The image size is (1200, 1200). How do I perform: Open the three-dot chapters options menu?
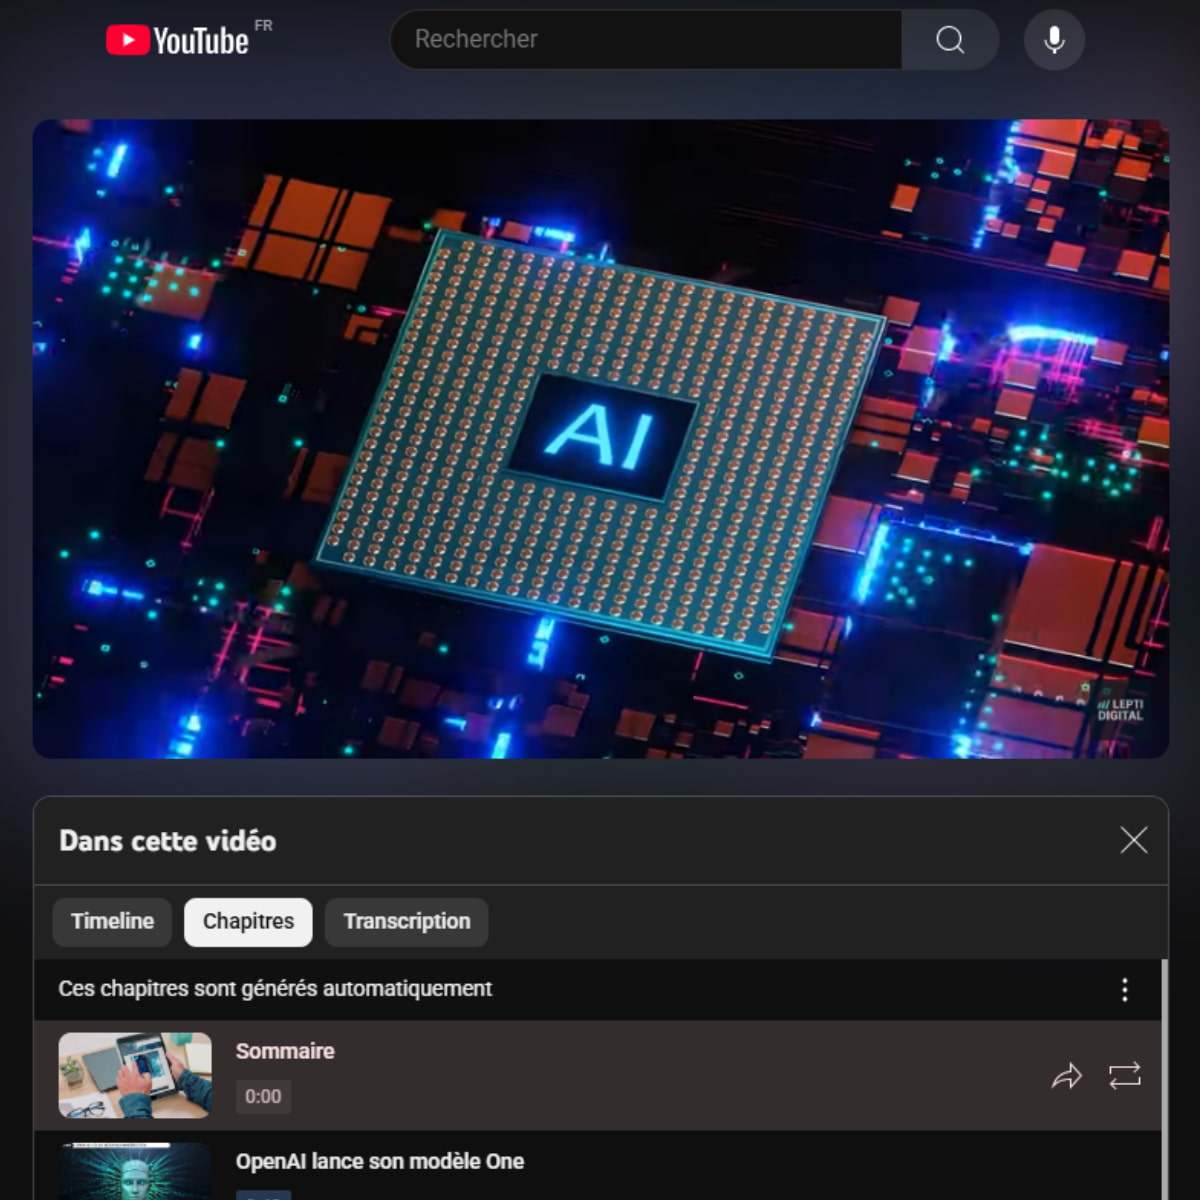[1125, 989]
